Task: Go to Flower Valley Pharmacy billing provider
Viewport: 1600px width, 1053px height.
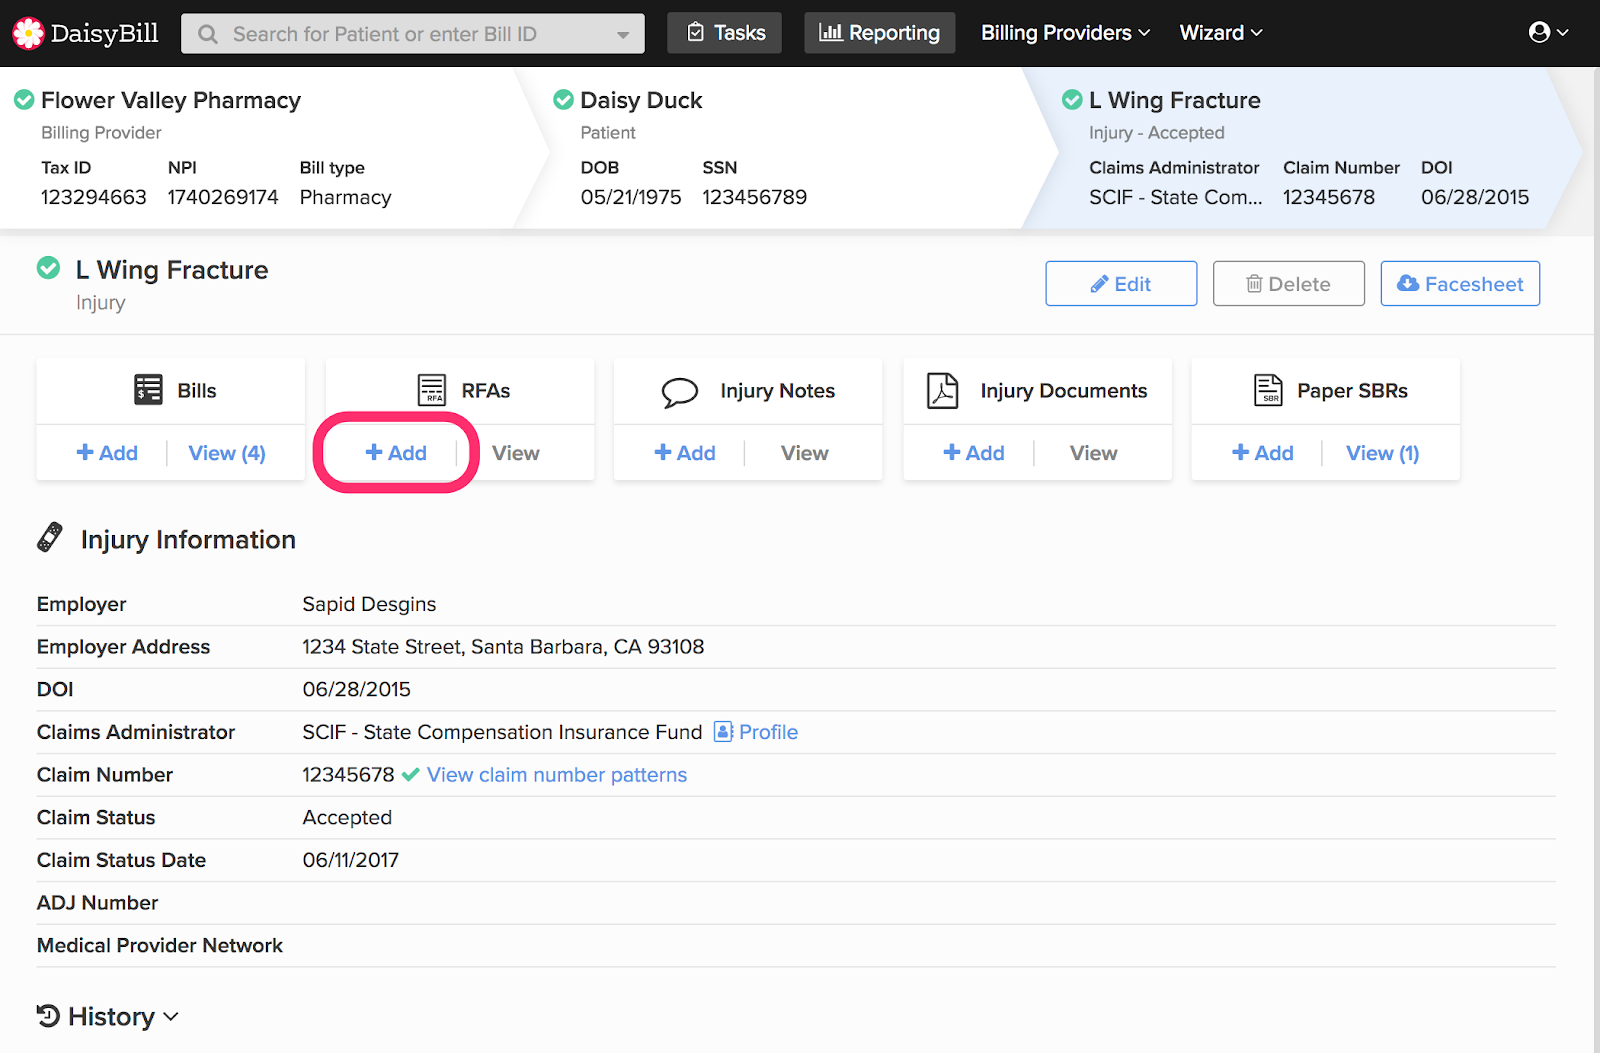Action: coord(171,100)
